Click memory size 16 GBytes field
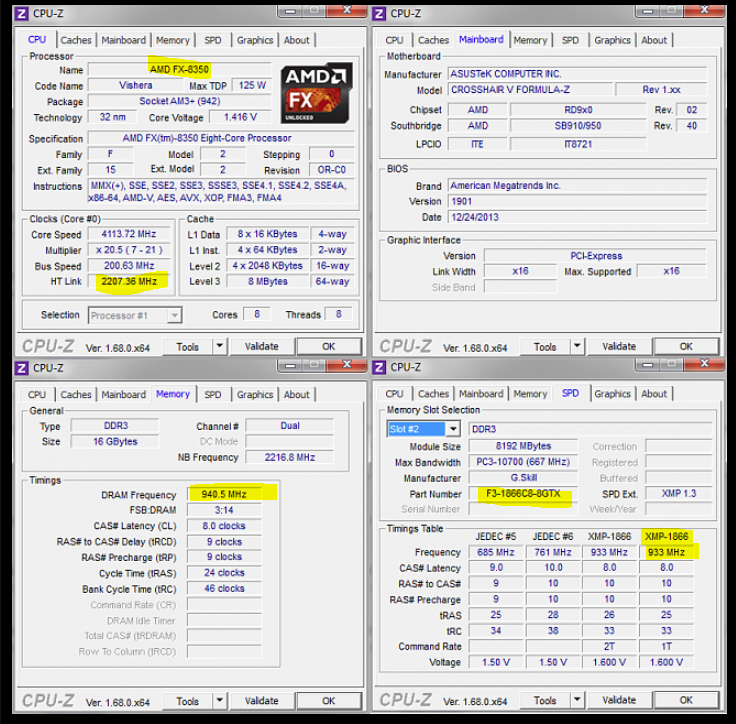This screenshot has width=736, height=724. point(115,442)
